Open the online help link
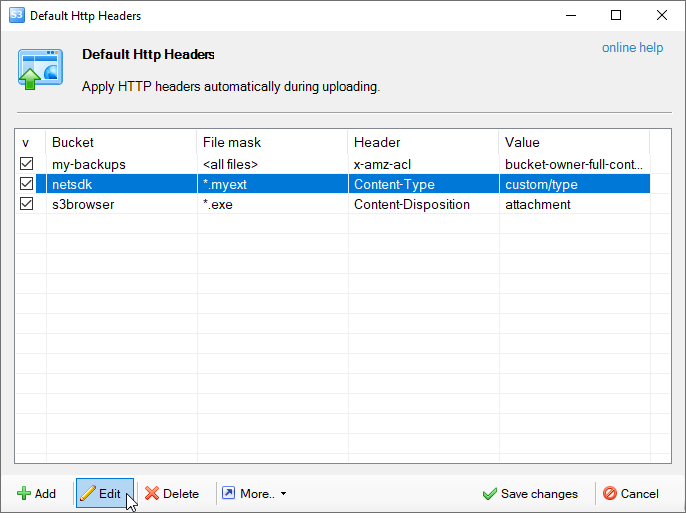 tap(632, 47)
